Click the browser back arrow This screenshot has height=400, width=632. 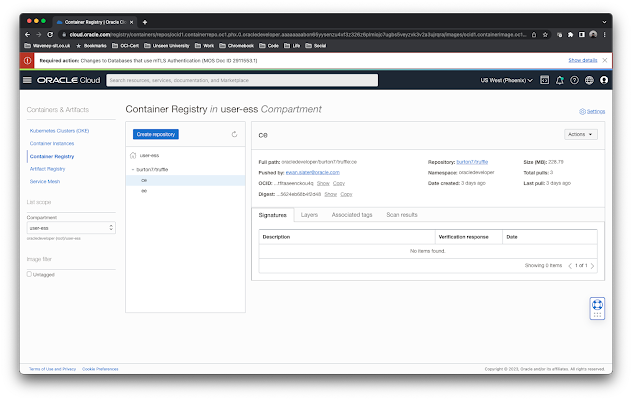tap(27, 35)
